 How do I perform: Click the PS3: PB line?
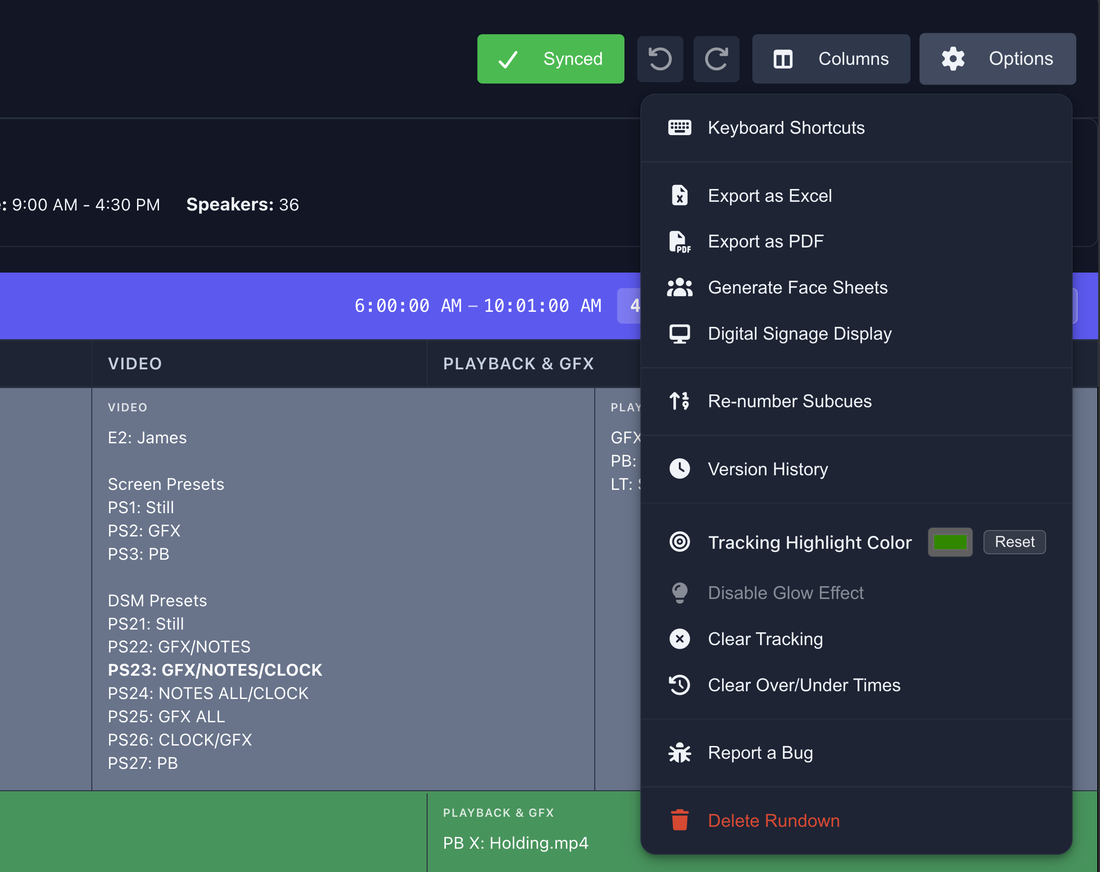pyautogui.click(x=138, y=554)
